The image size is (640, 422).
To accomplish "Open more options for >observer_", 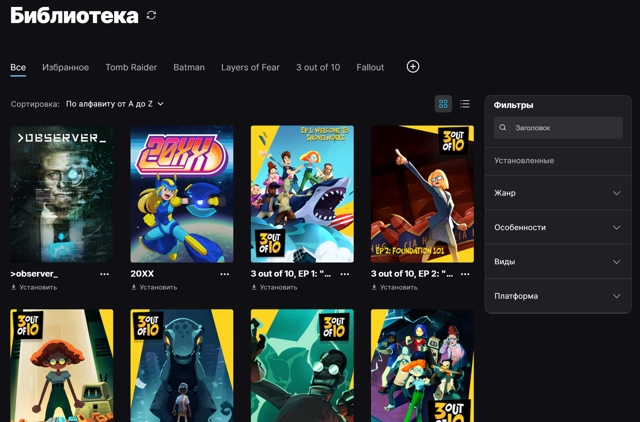I will 104,274.
